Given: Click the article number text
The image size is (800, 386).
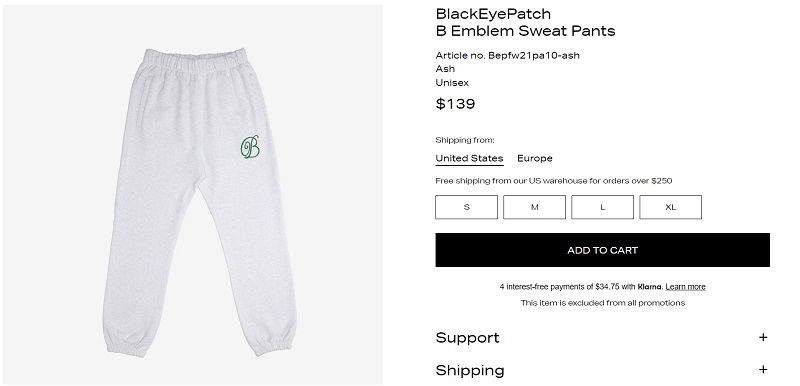Looking at the screenshot, I should (x=508, y=55).
